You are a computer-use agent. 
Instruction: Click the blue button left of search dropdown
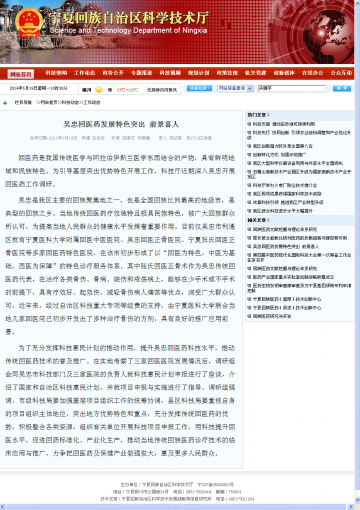[199, 88]
